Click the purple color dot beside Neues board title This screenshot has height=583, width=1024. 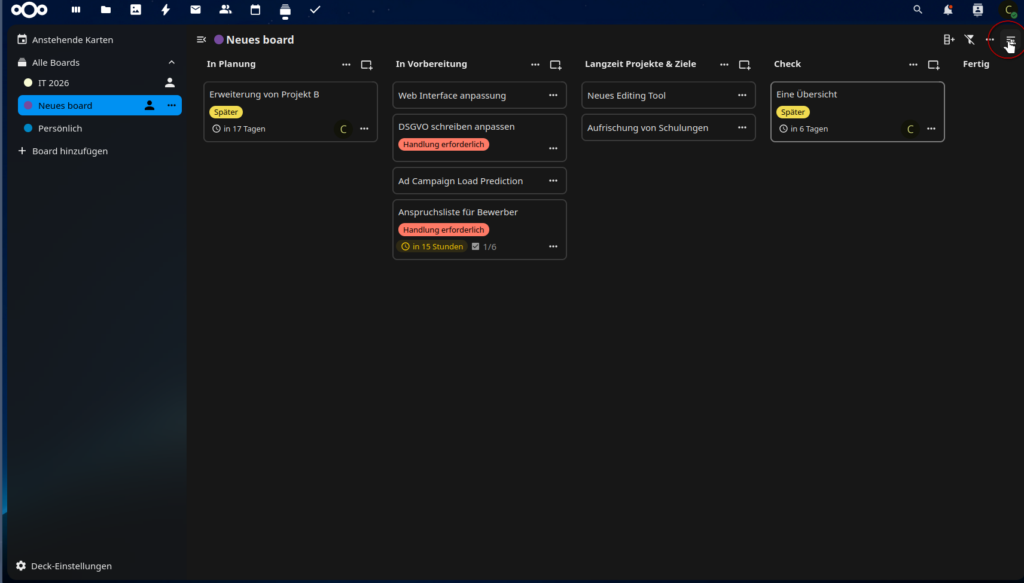(x=218, y=40)
